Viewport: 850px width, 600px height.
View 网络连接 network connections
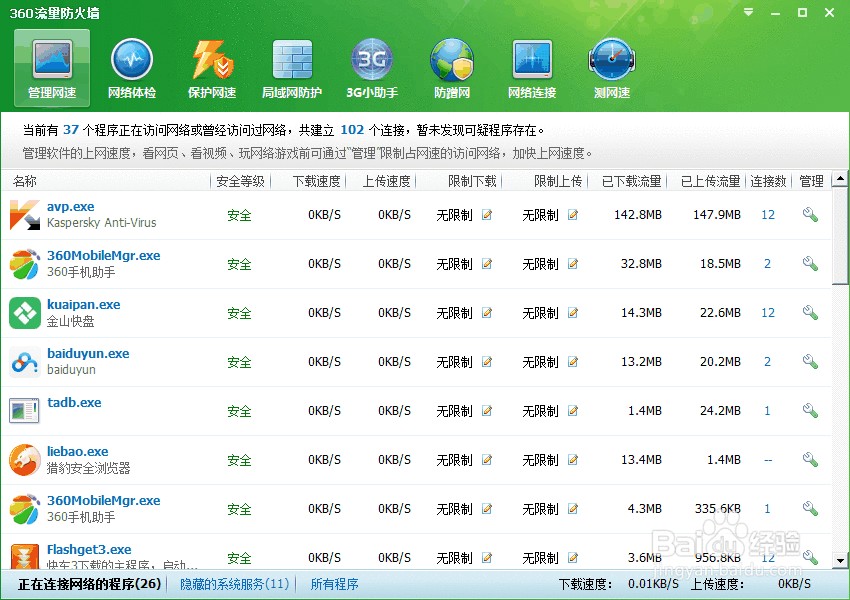(x=531, y=67)
